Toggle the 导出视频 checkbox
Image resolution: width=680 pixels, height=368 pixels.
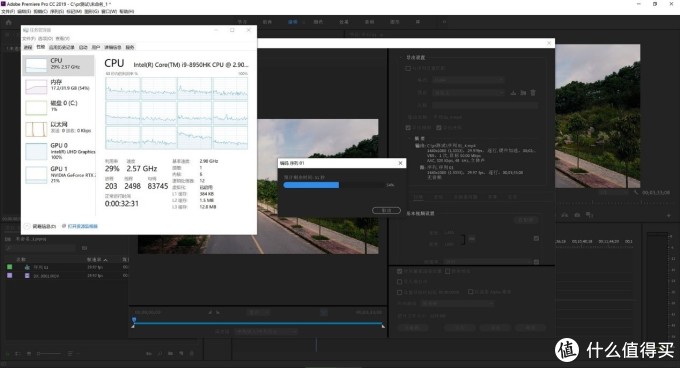[x=408, y=128]
